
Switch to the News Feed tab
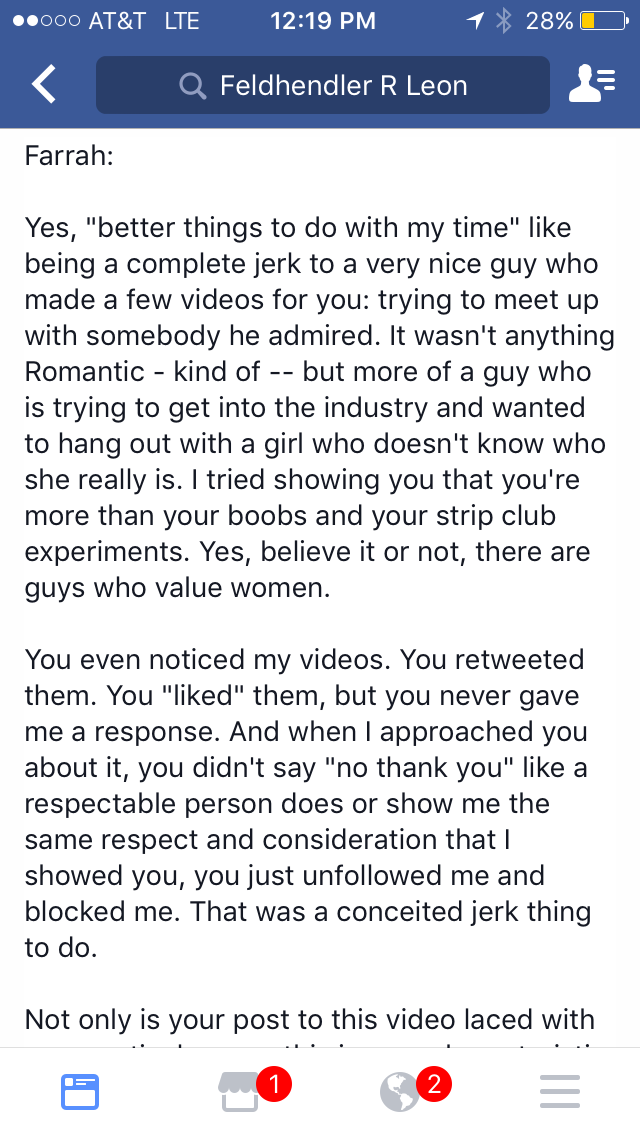click(80, 1093)
